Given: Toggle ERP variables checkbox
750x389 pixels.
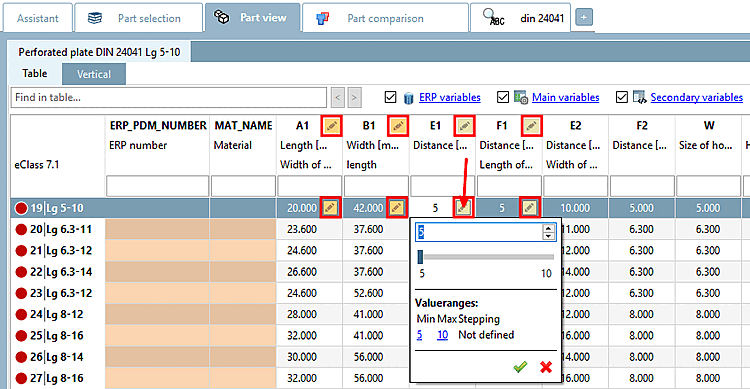Looking at the screenshot, I should coord(390,97).
